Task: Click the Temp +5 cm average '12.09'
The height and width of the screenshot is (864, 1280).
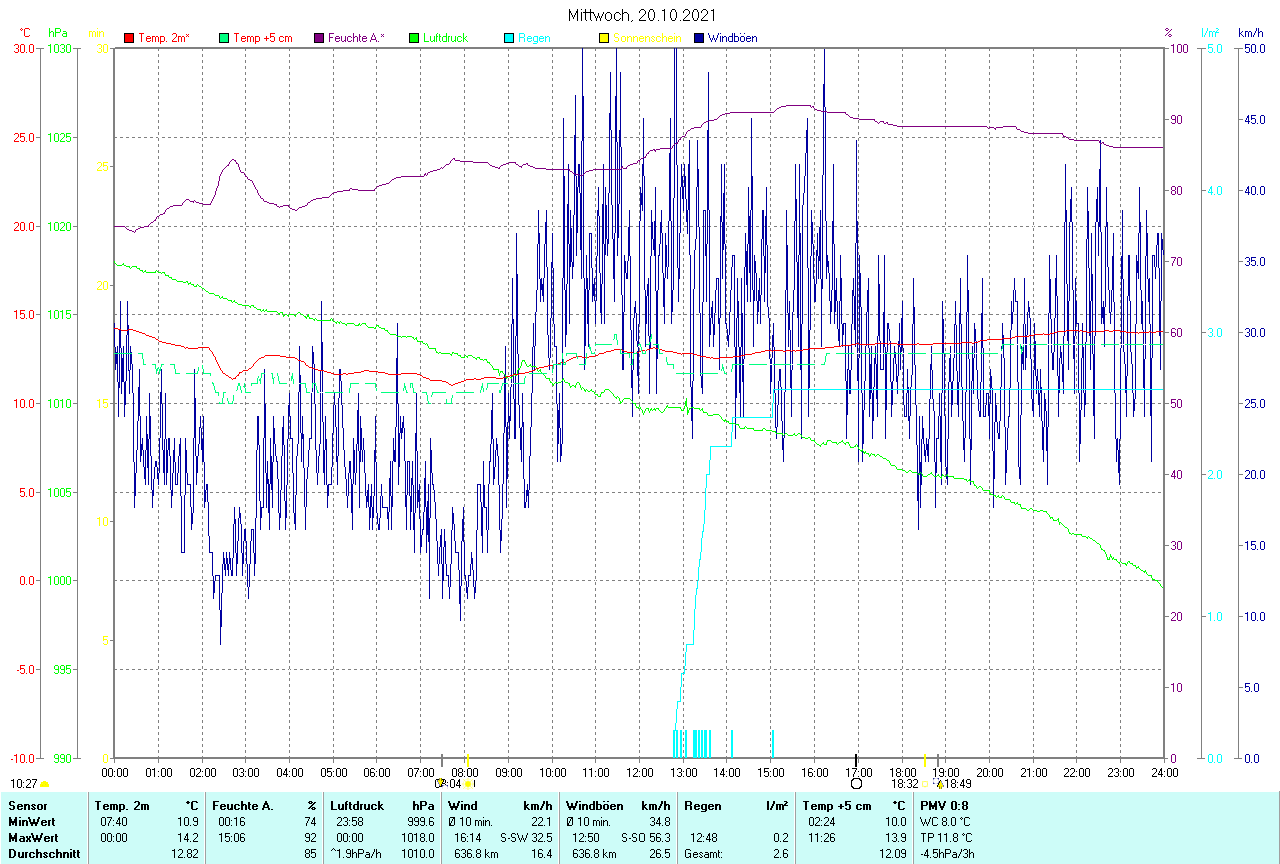Action: [x=892, y=854]
